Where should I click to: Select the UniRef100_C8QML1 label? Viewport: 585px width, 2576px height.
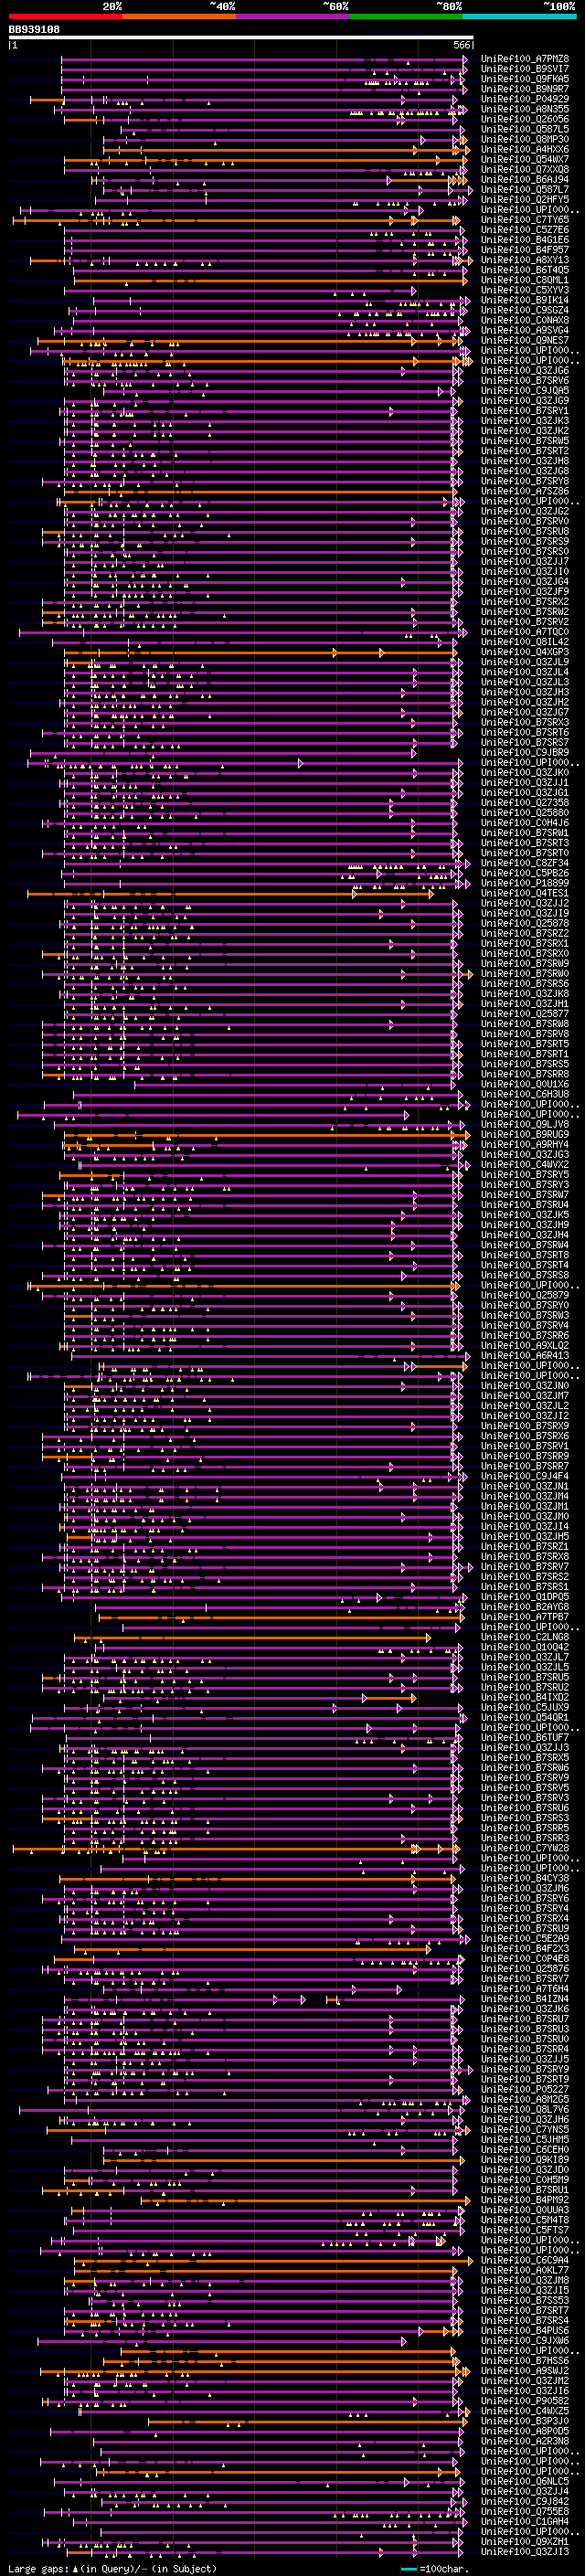pos(525,280)
